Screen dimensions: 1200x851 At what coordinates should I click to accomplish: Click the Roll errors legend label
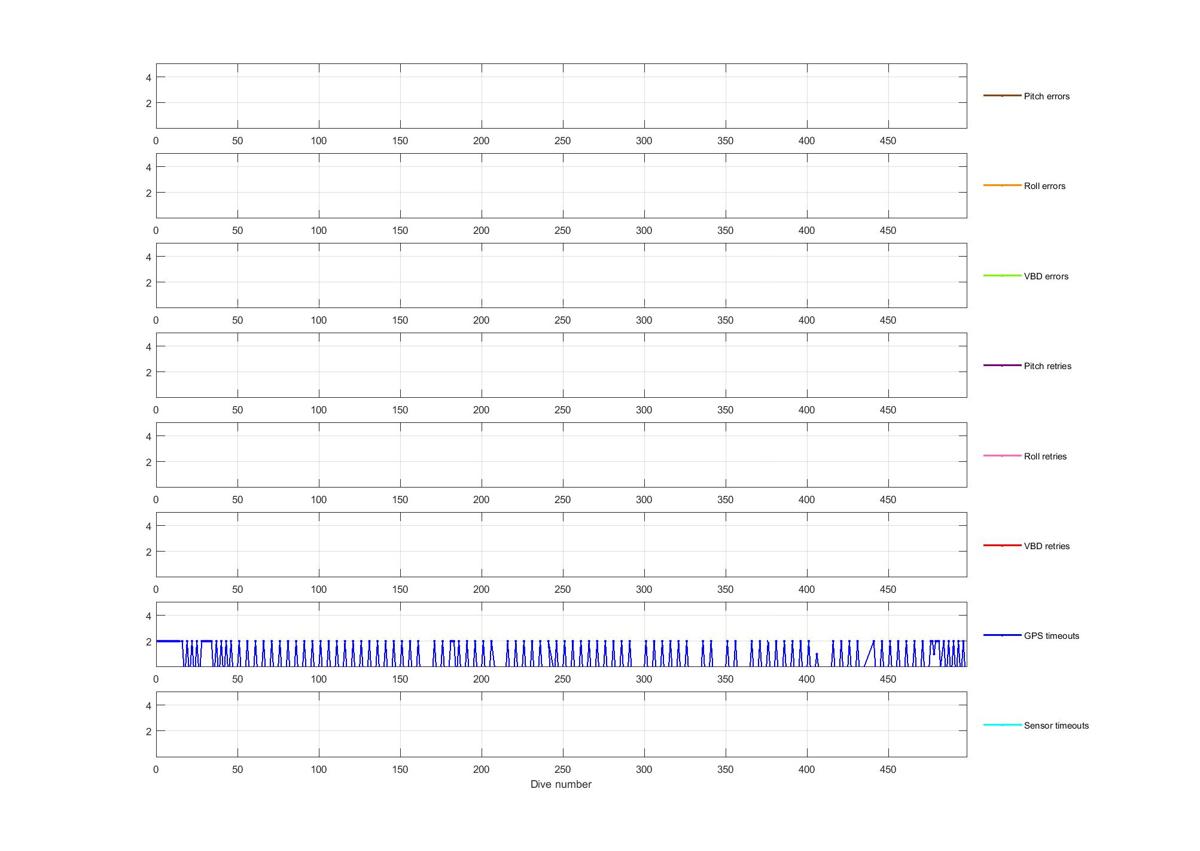[1044, 187]
